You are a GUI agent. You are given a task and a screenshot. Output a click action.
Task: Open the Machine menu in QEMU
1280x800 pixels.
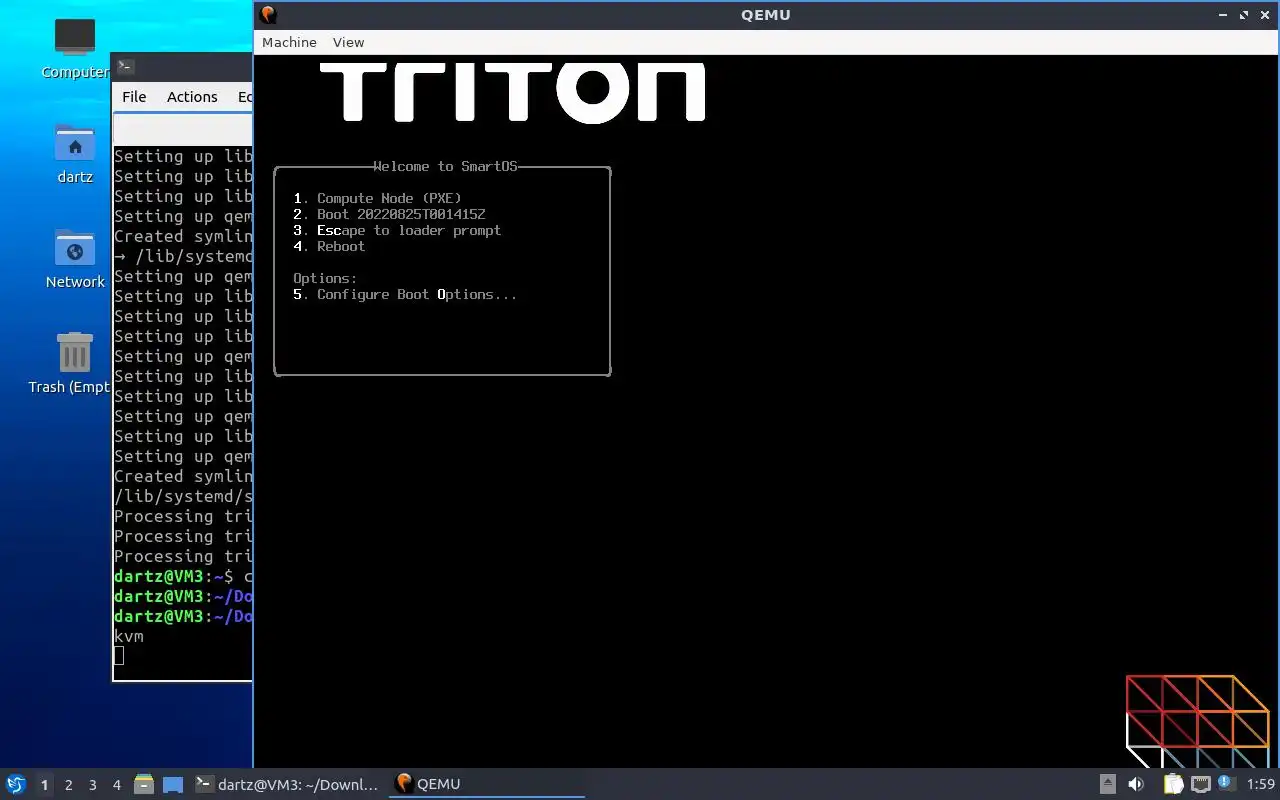pyautogui.click(x=289, y=42)
